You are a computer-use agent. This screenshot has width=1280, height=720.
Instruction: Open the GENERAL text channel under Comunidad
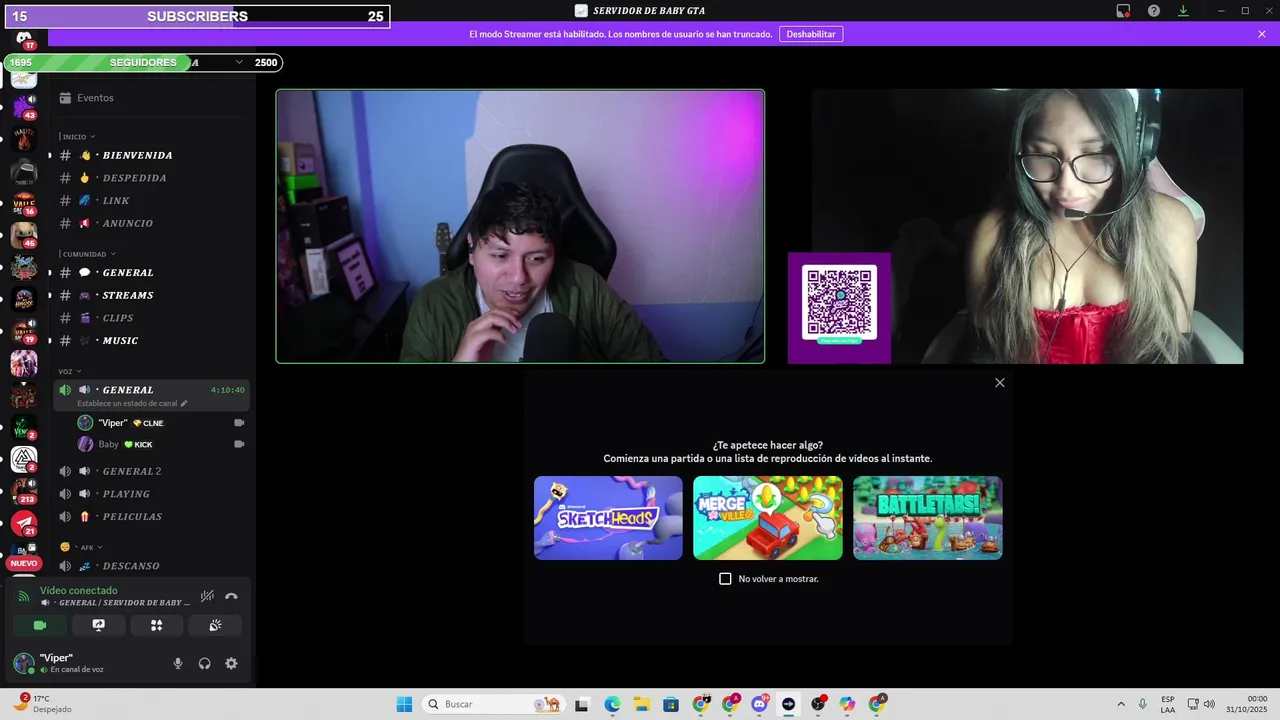(x=152, y=272)
